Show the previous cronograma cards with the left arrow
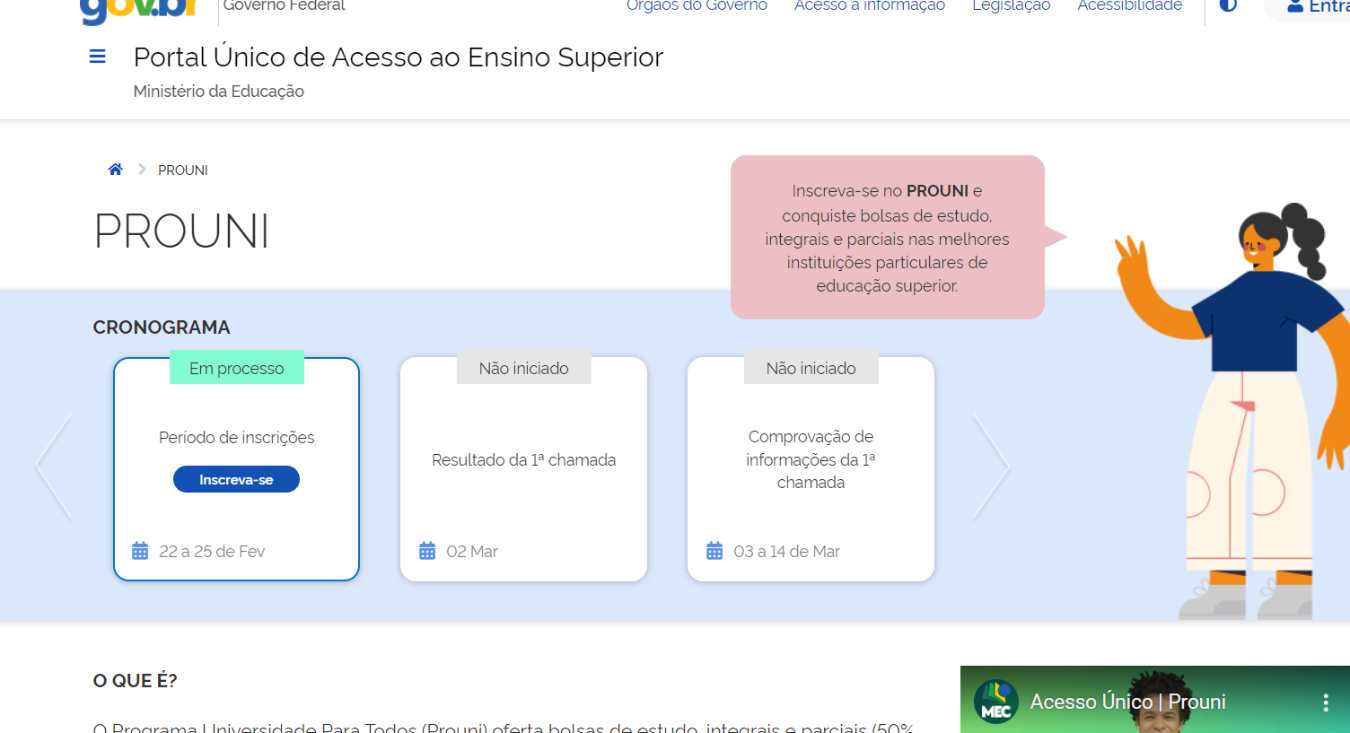 click(54, 467)
